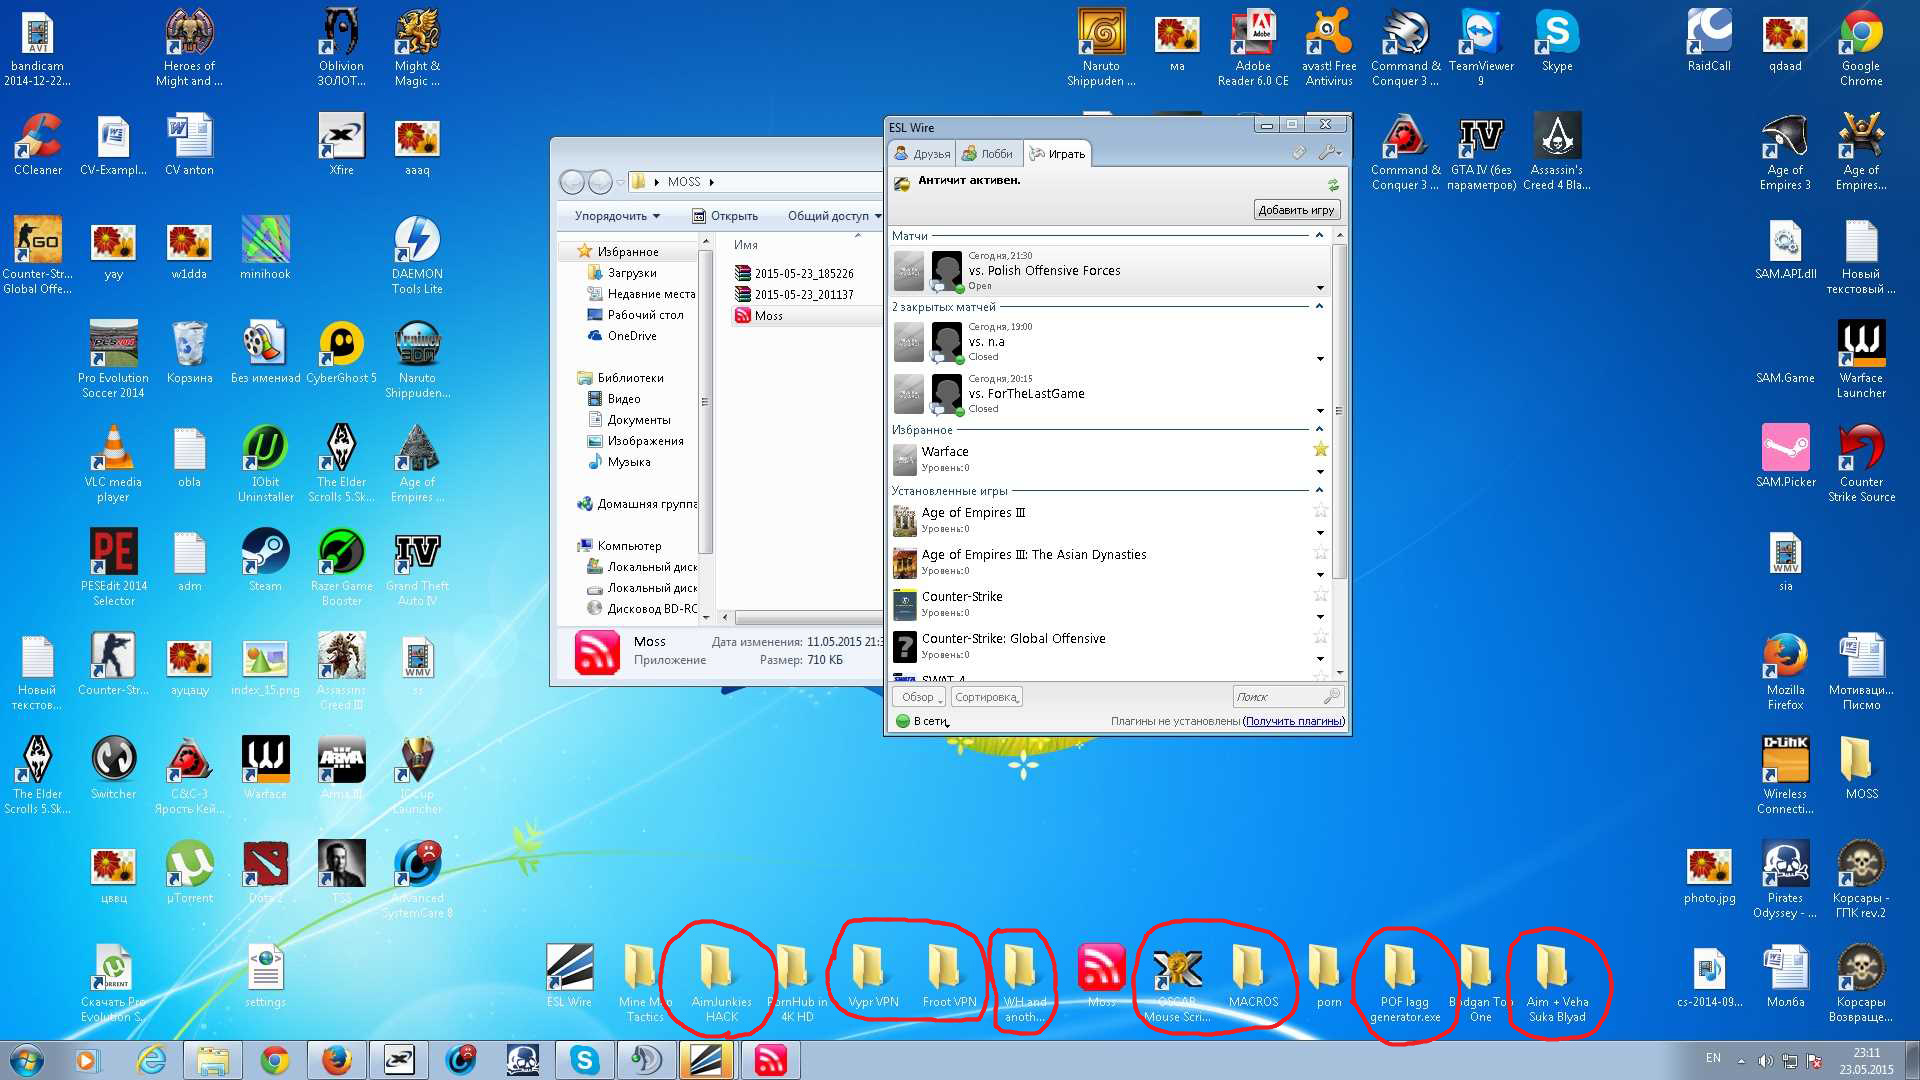Expand the Polish Offensive Forces match dropdown

coord(1320,288)
